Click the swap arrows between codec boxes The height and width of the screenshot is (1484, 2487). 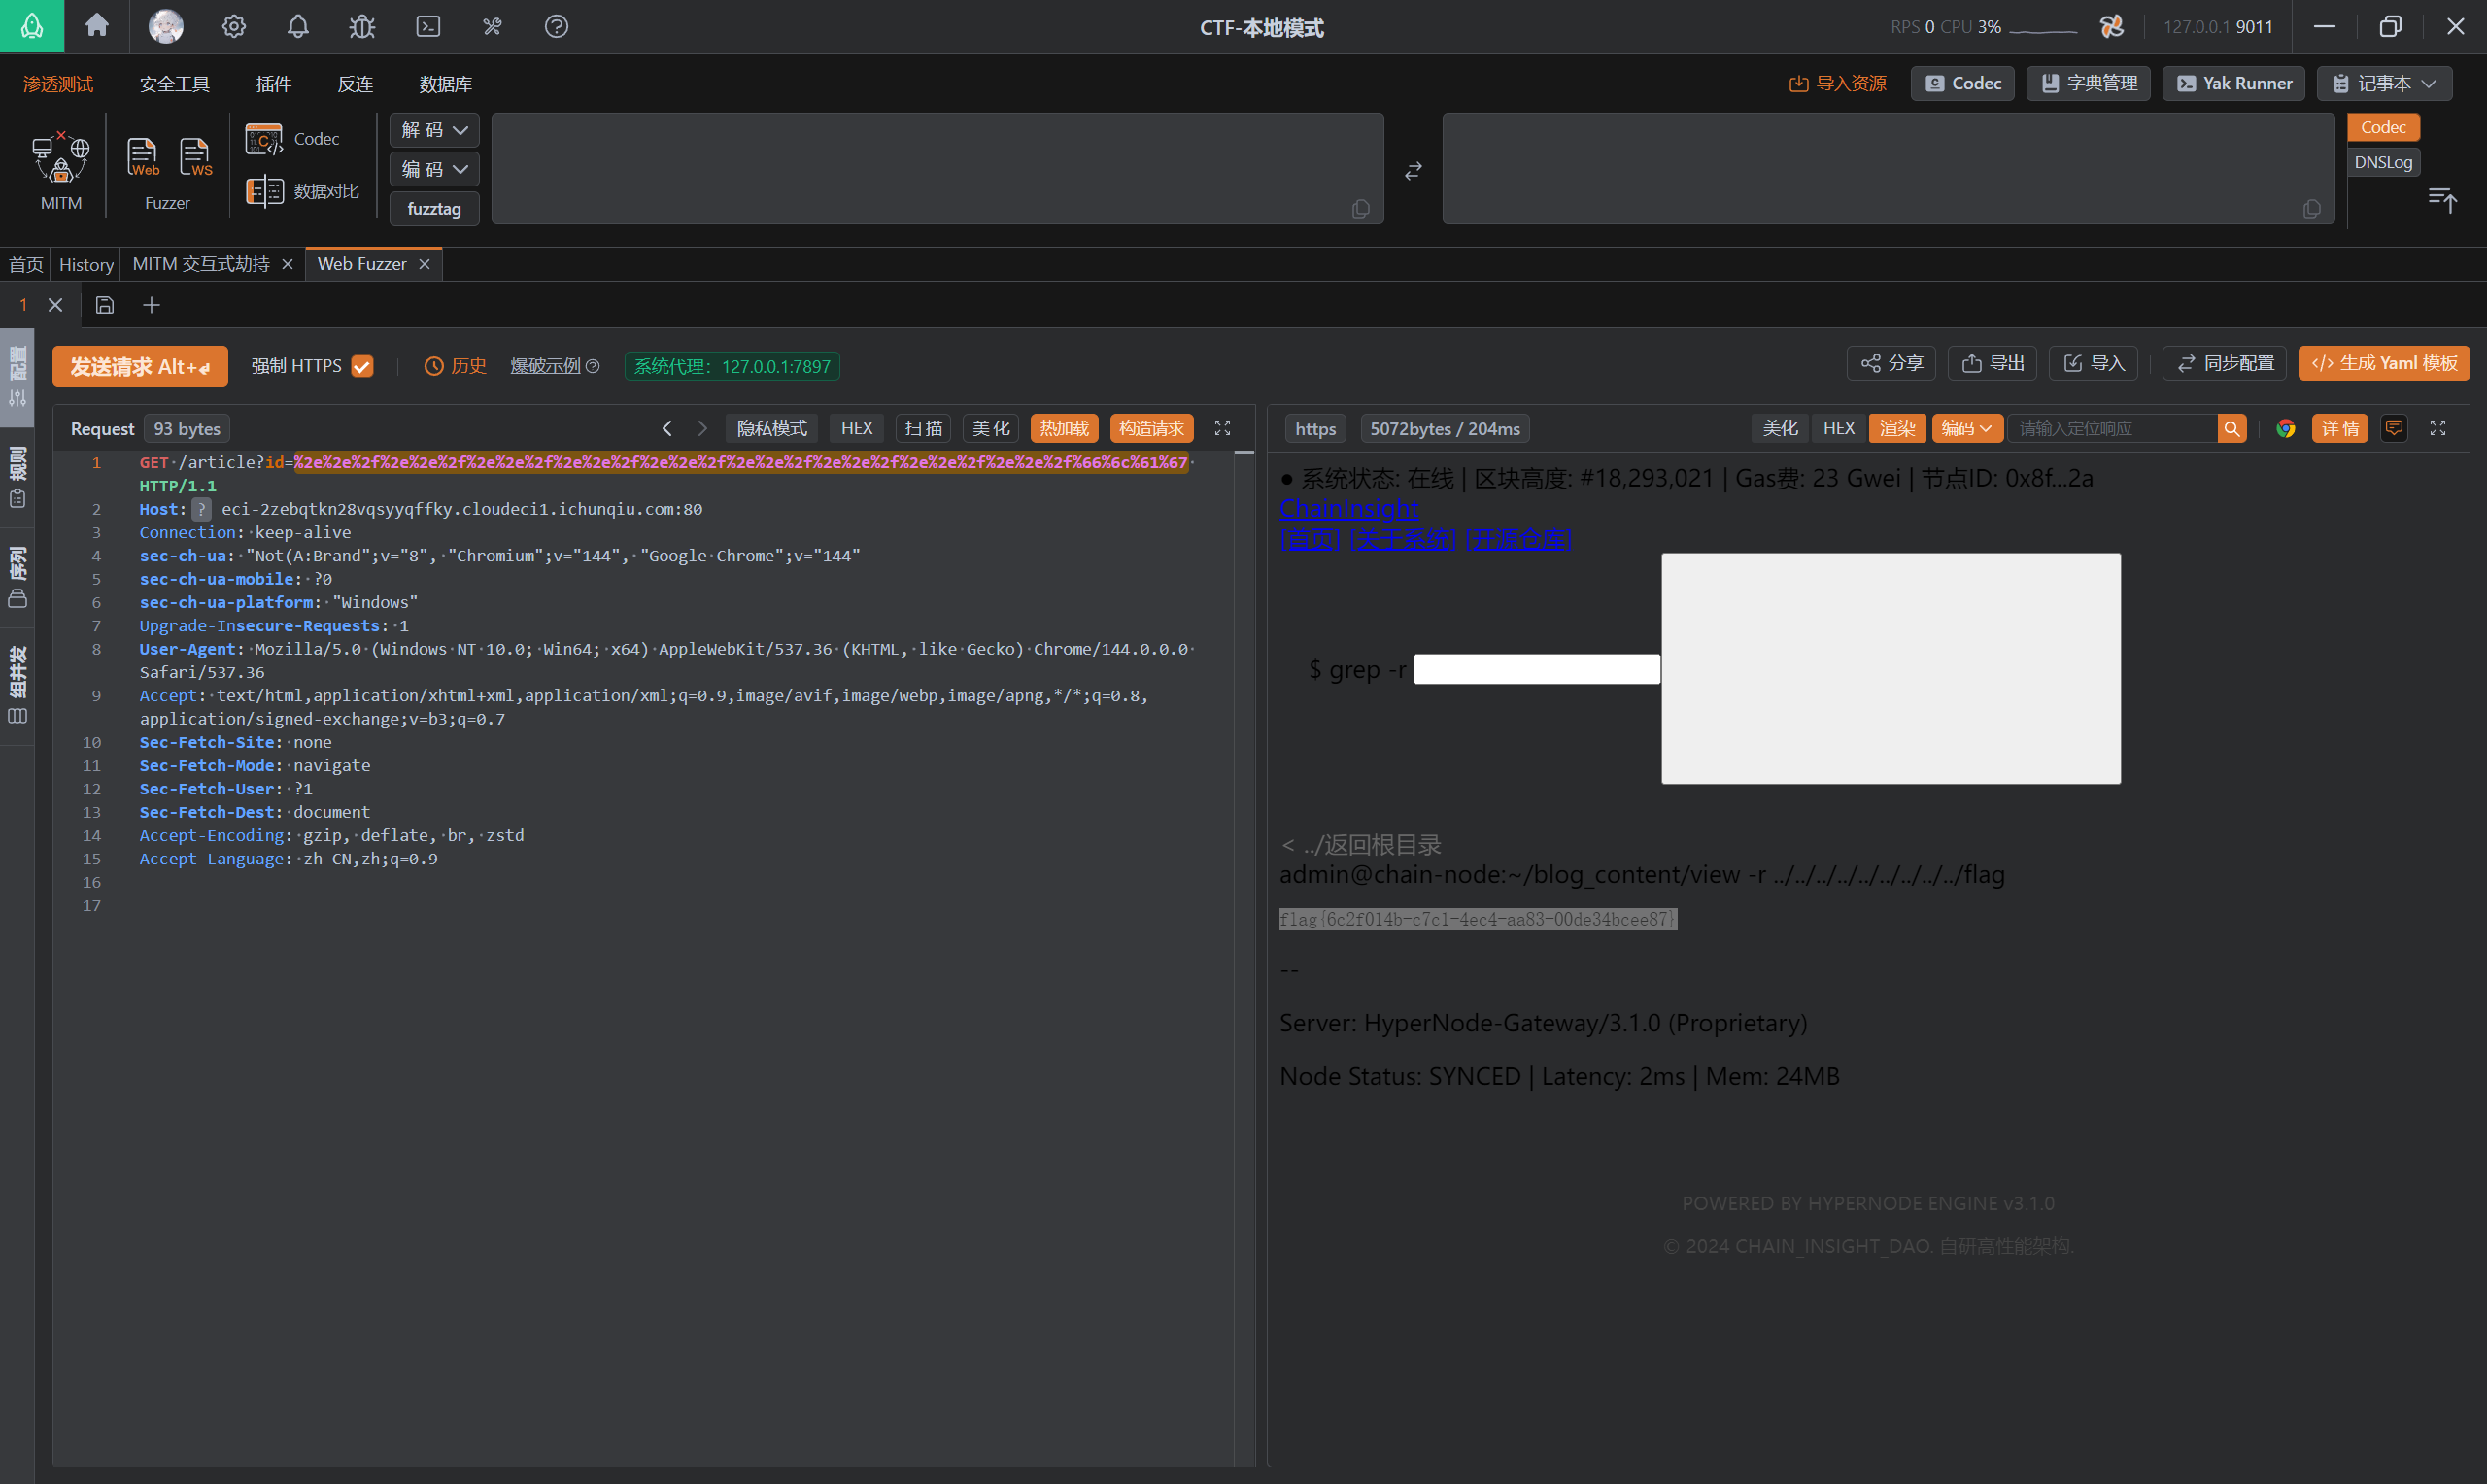coord(1413,171)
